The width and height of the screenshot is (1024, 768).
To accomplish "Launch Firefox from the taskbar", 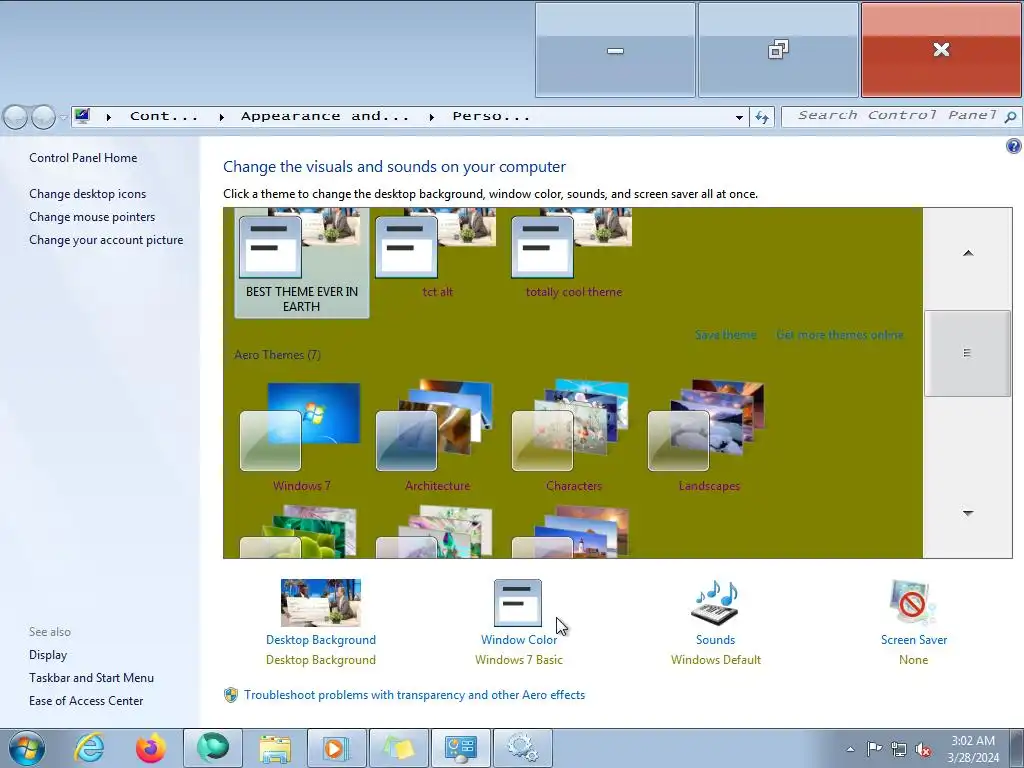I will point(150,748).
